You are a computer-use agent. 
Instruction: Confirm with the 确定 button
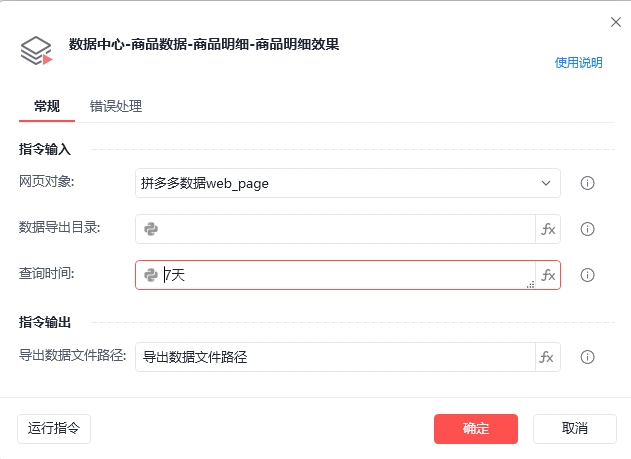pyautogui.click(x=476, y=429)
